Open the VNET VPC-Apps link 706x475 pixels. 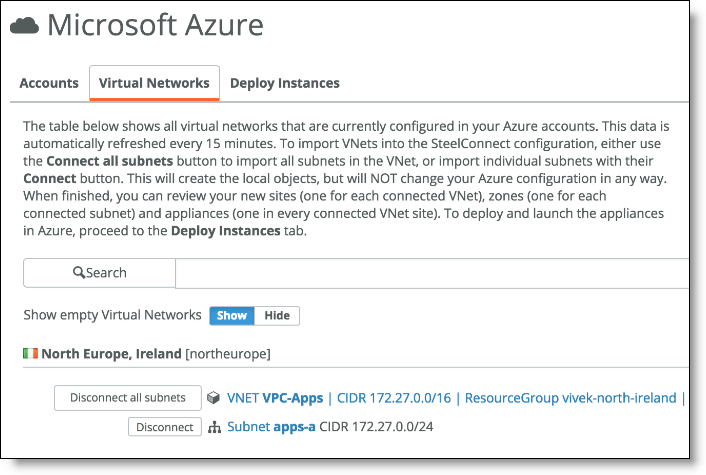point(275,398)
